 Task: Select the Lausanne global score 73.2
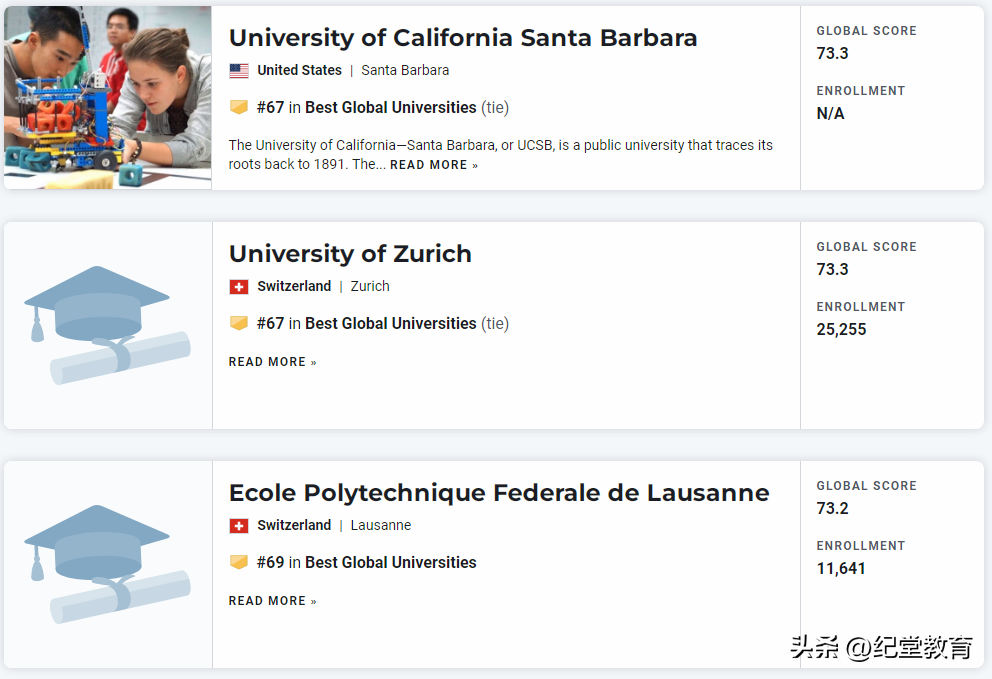832,509
